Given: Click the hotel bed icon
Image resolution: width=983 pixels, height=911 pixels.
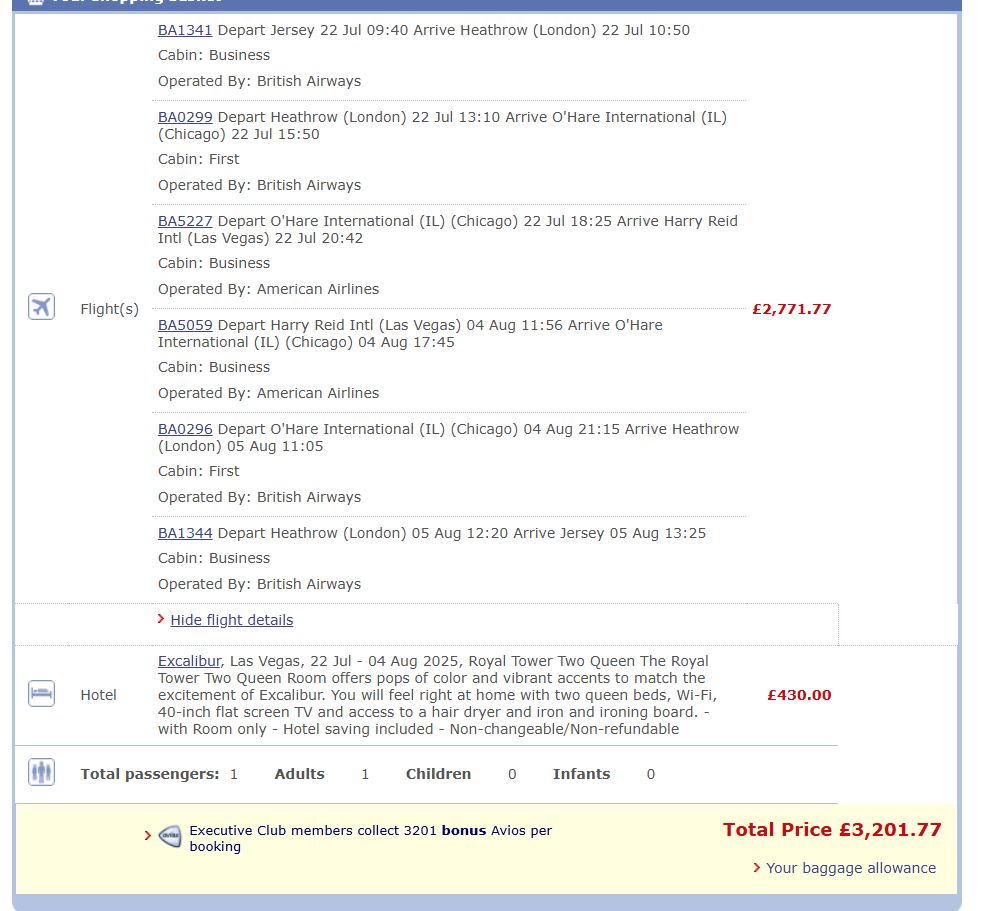Looking at the screenshot, I should click(41, 694).
